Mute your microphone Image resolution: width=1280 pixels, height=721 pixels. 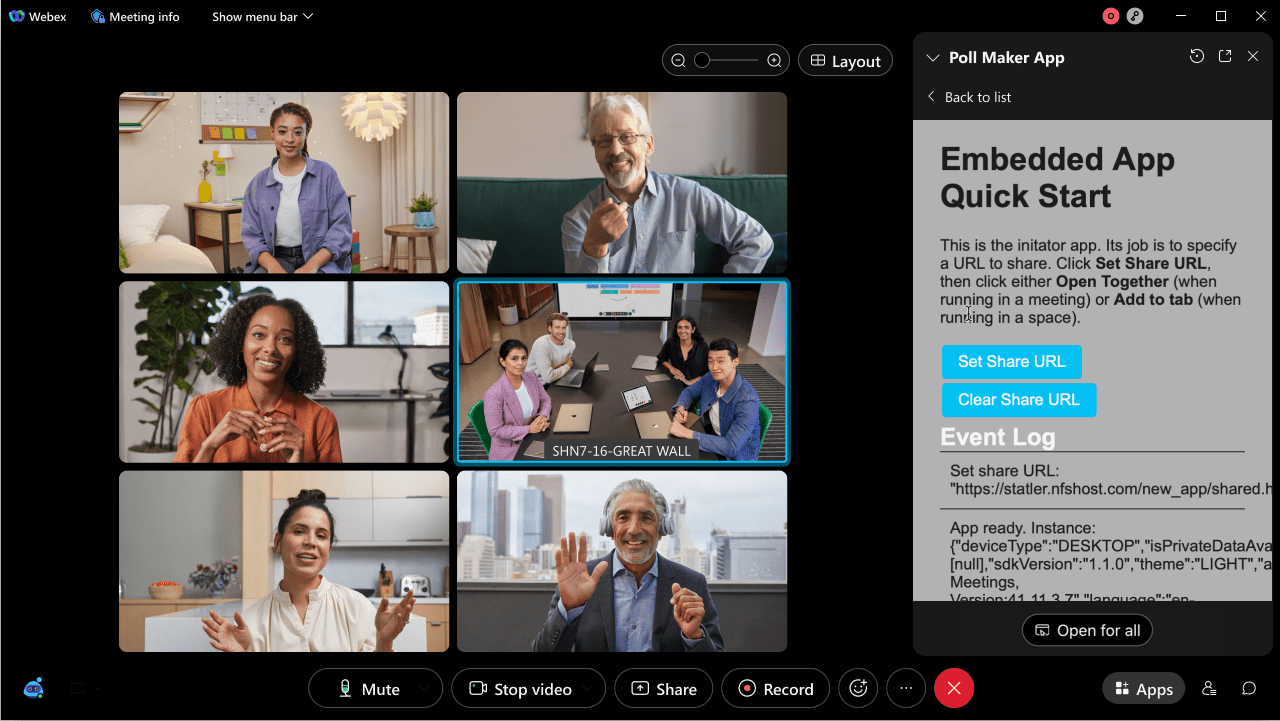click(368, 688)
